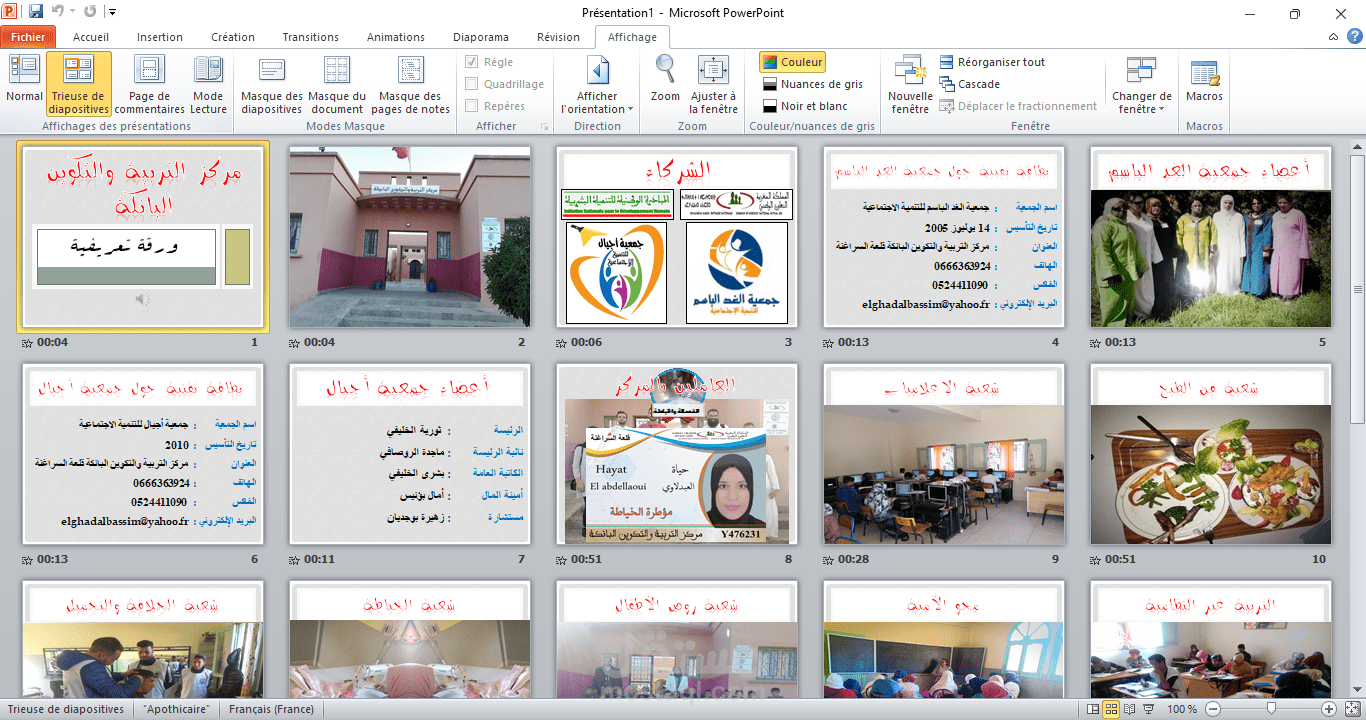Screen dimensions: 1366x720
Task: Open the Diaporama tab
Action: [481, 37]
